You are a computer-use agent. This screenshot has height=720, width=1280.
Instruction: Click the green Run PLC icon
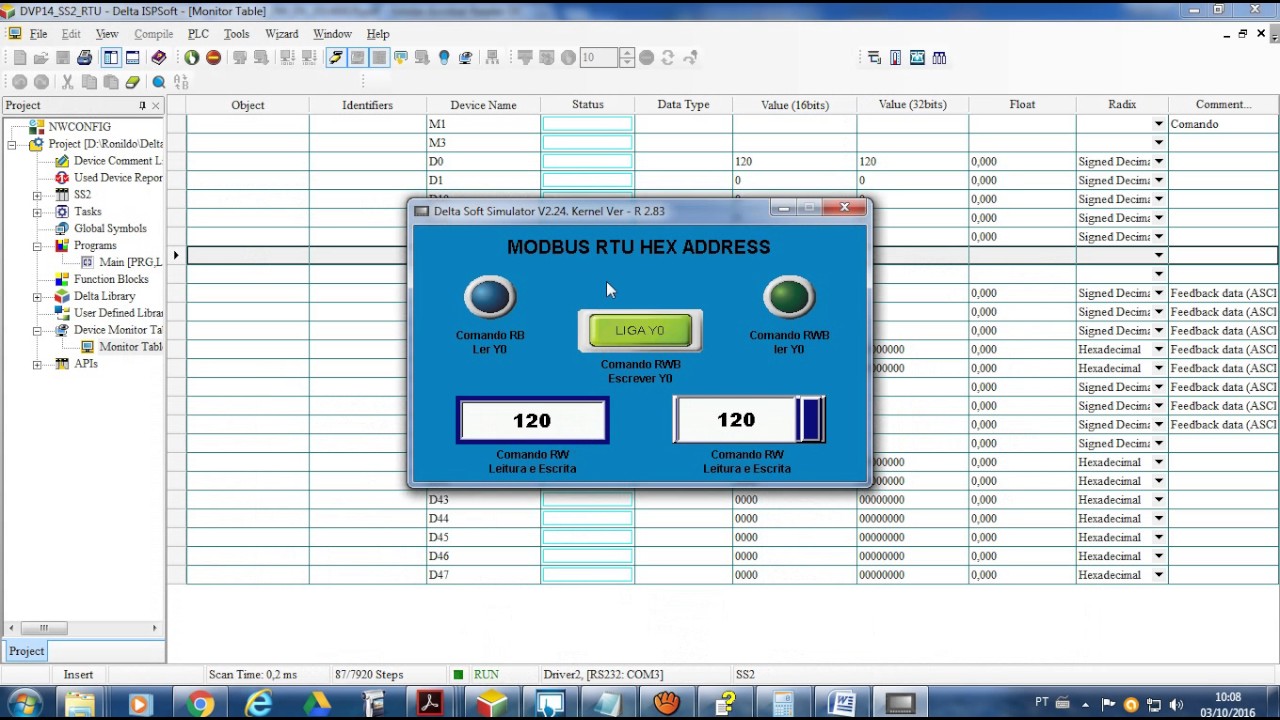pyautogui.click(x=191, y=58)
